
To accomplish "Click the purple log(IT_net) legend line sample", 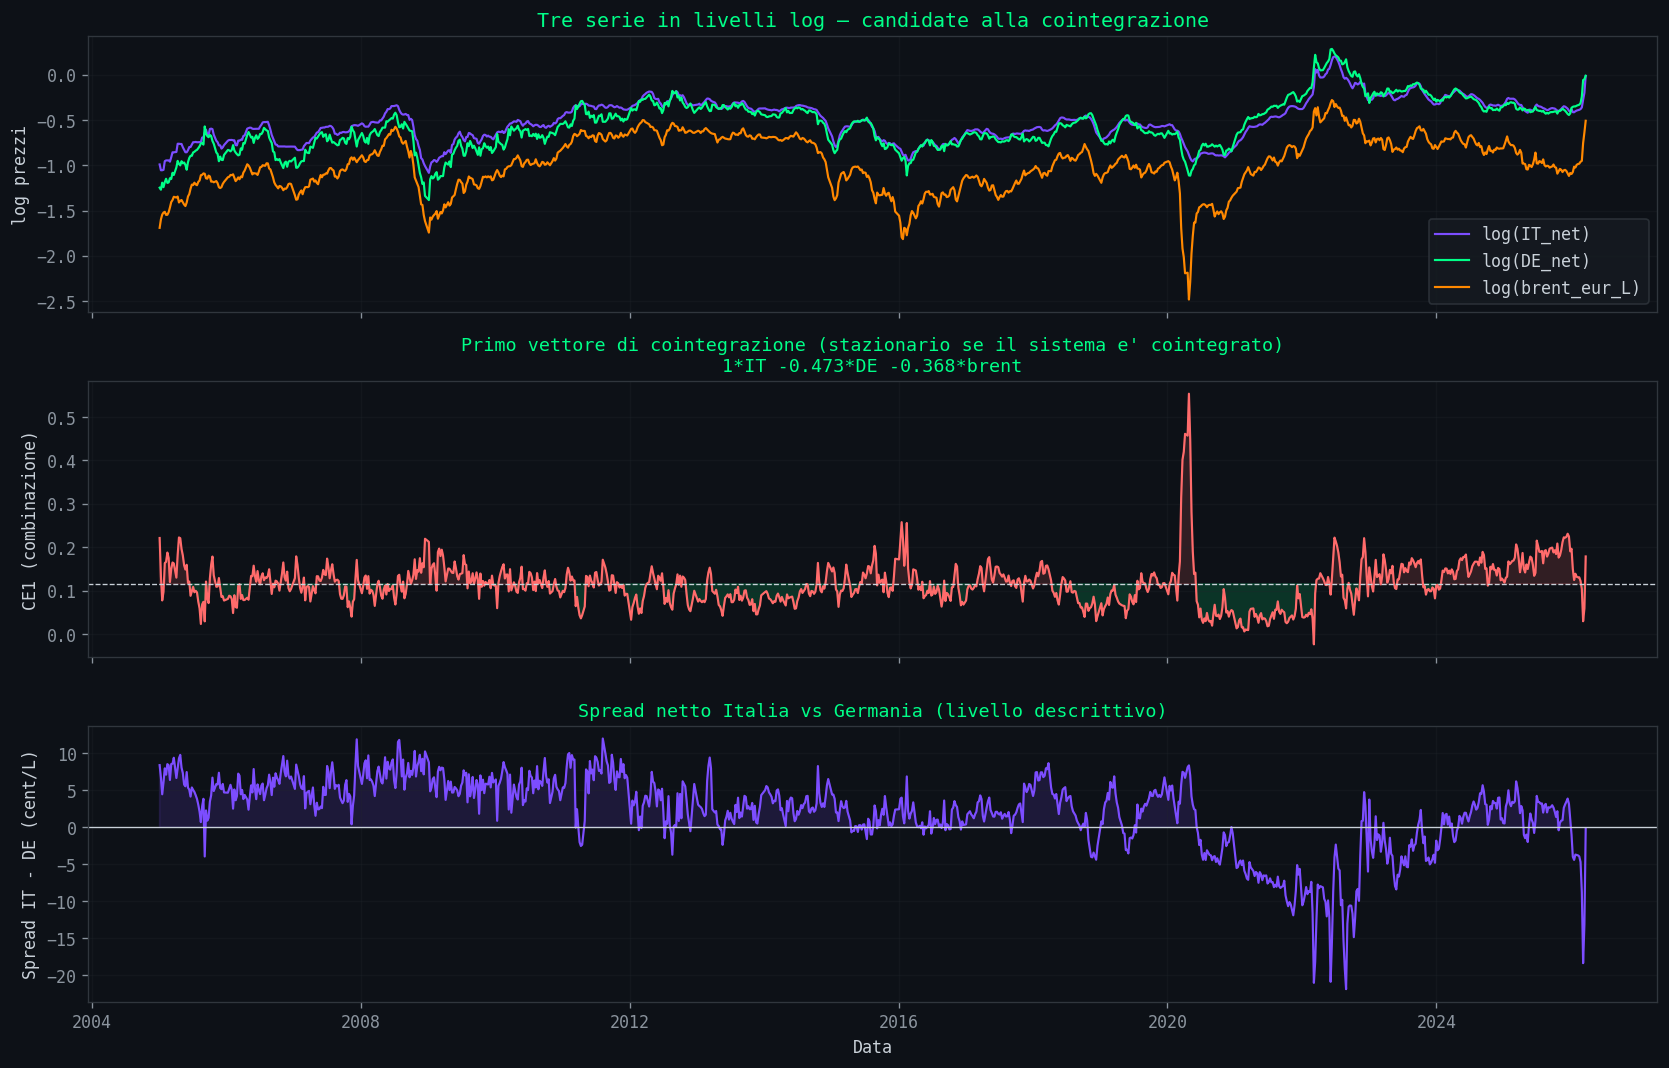I will (x=1452, y=234).
